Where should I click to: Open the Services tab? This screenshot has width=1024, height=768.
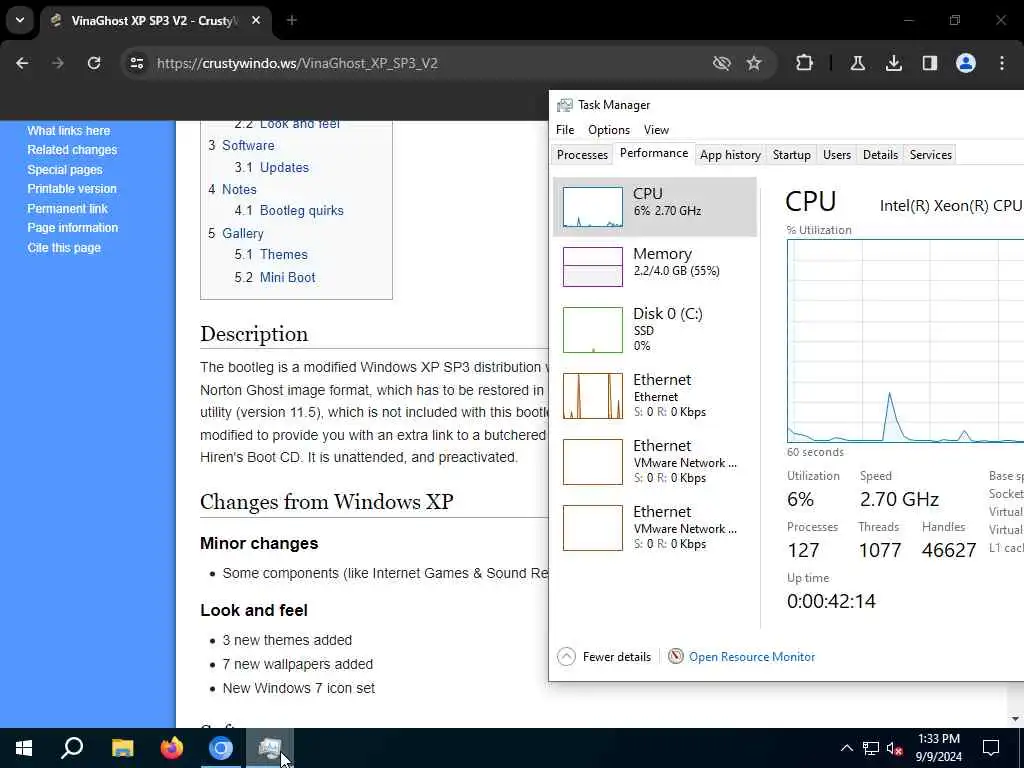click(x=931, y=154)
